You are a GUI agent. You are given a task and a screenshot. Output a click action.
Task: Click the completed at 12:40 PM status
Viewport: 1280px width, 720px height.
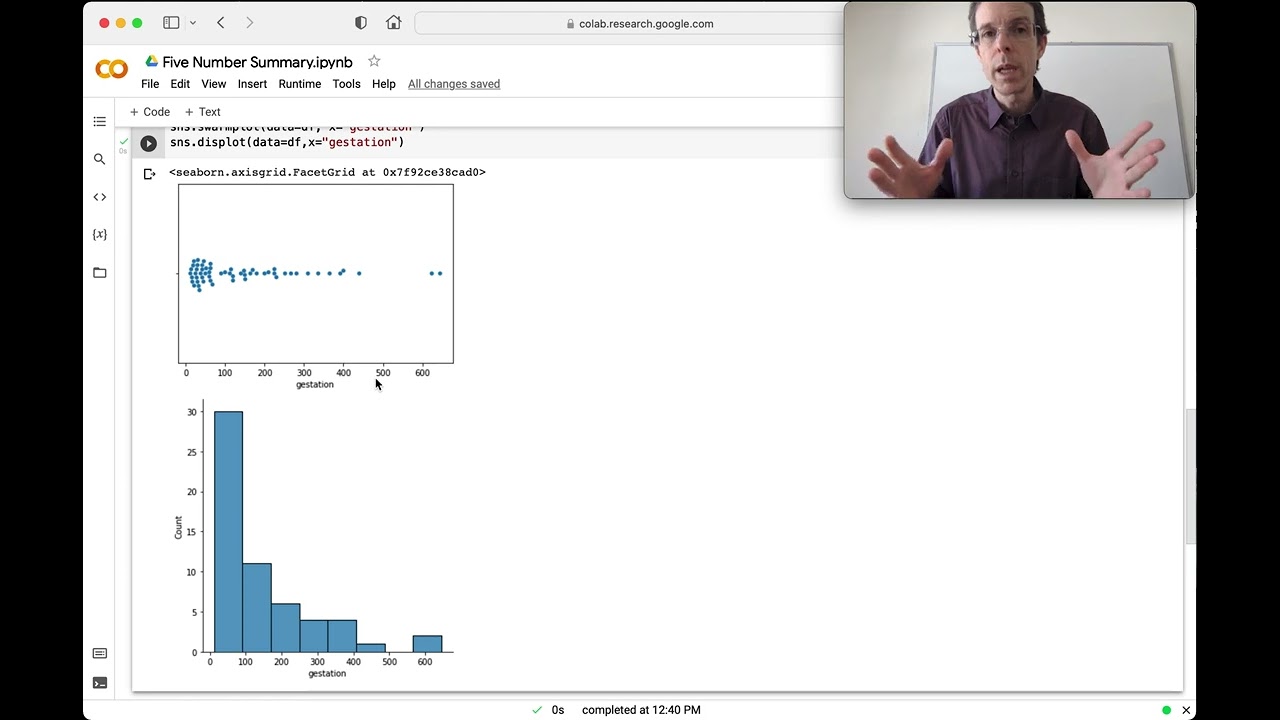[641, 710]
